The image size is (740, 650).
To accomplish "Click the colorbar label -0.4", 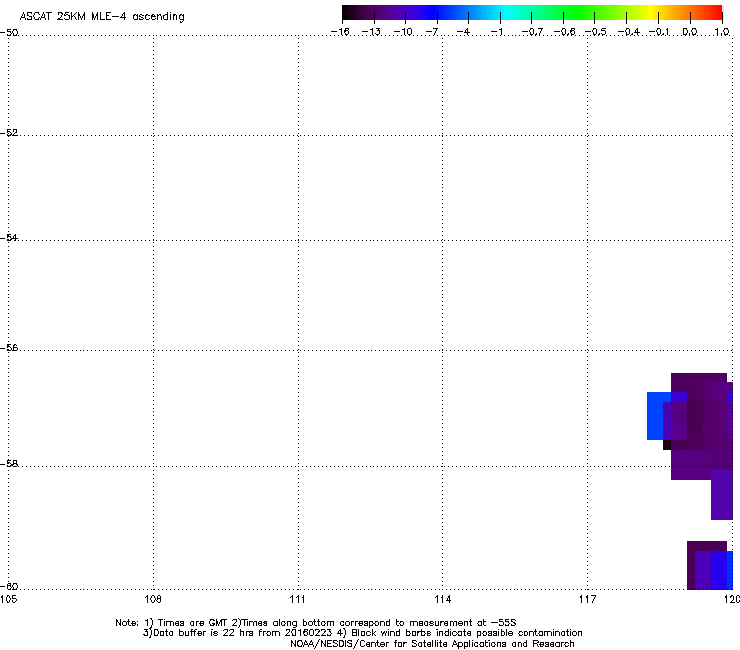I will (629, 32).
